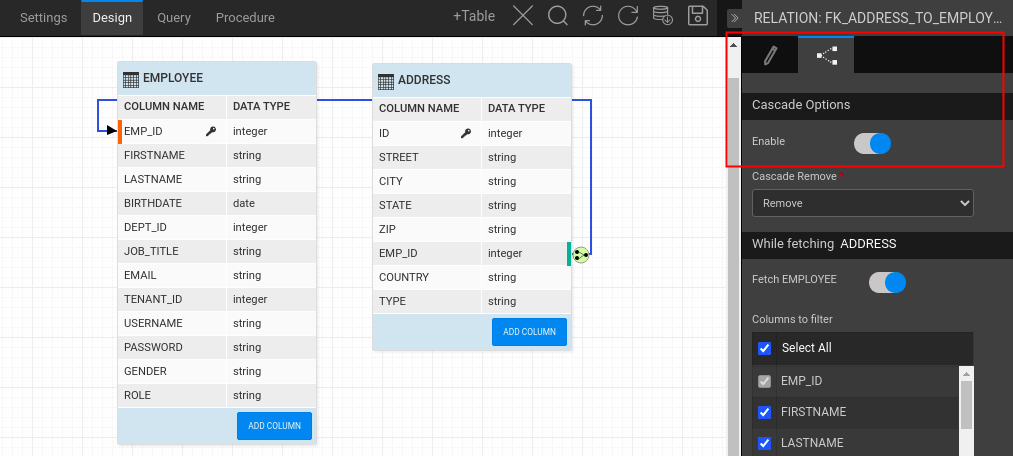Viewport: 1013px width, 456px height.
Task: Click the relation node icon on ADDRESS table
Action: coord(581,254)
